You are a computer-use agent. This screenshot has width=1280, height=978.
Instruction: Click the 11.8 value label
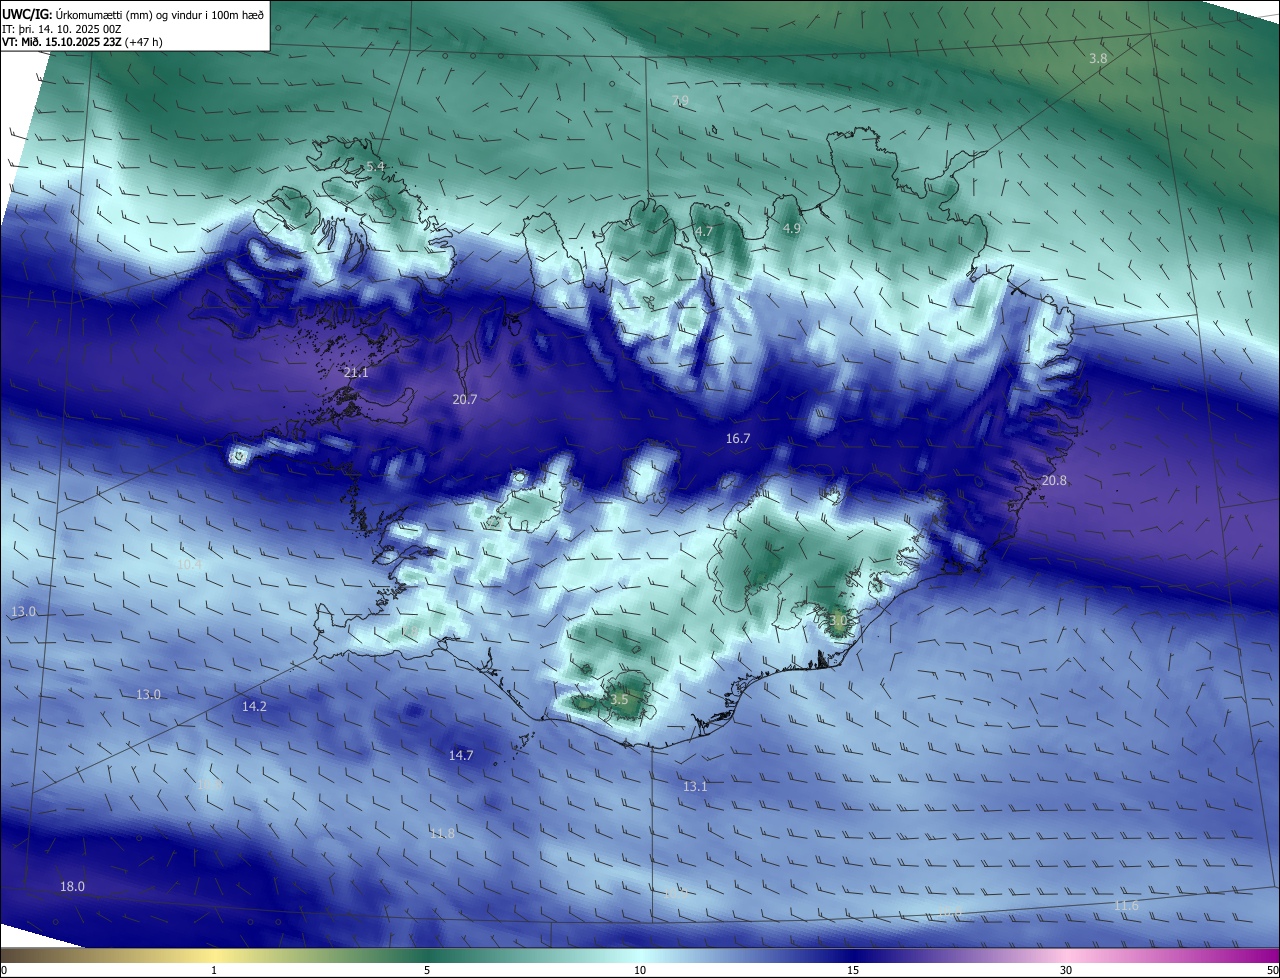(442, 834)
